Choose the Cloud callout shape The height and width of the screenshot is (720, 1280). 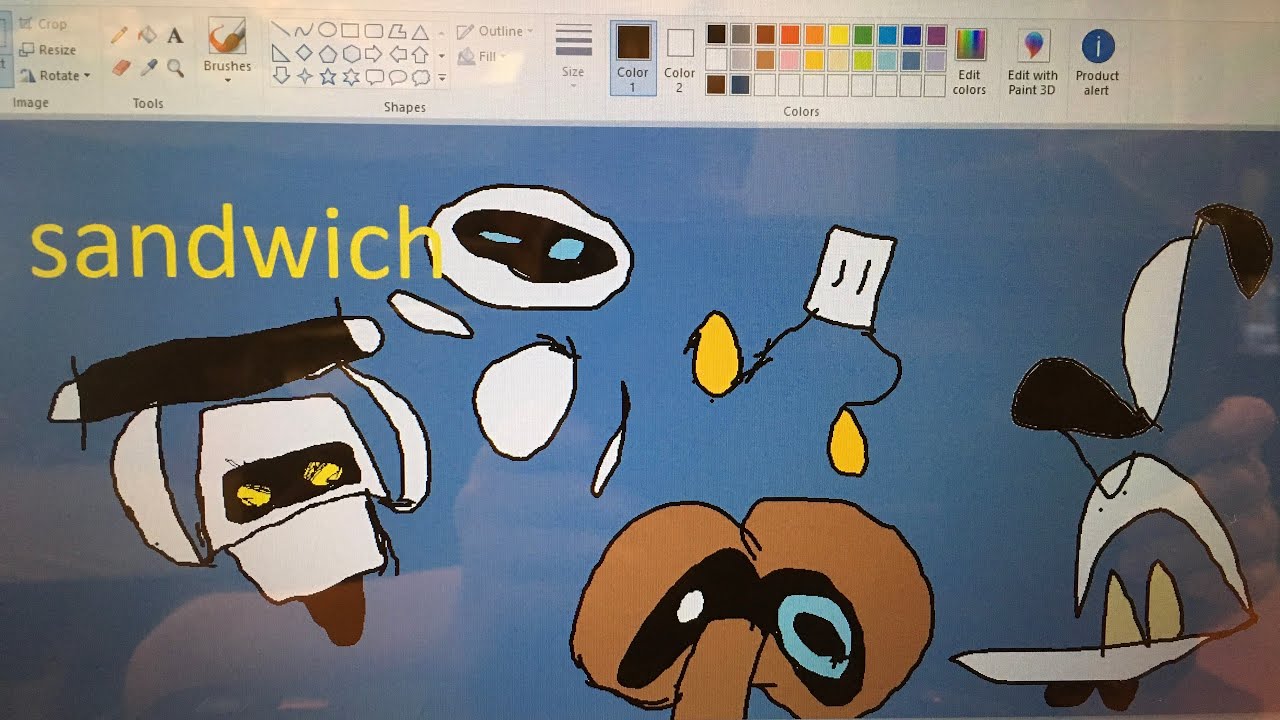[x=420, y=76]
